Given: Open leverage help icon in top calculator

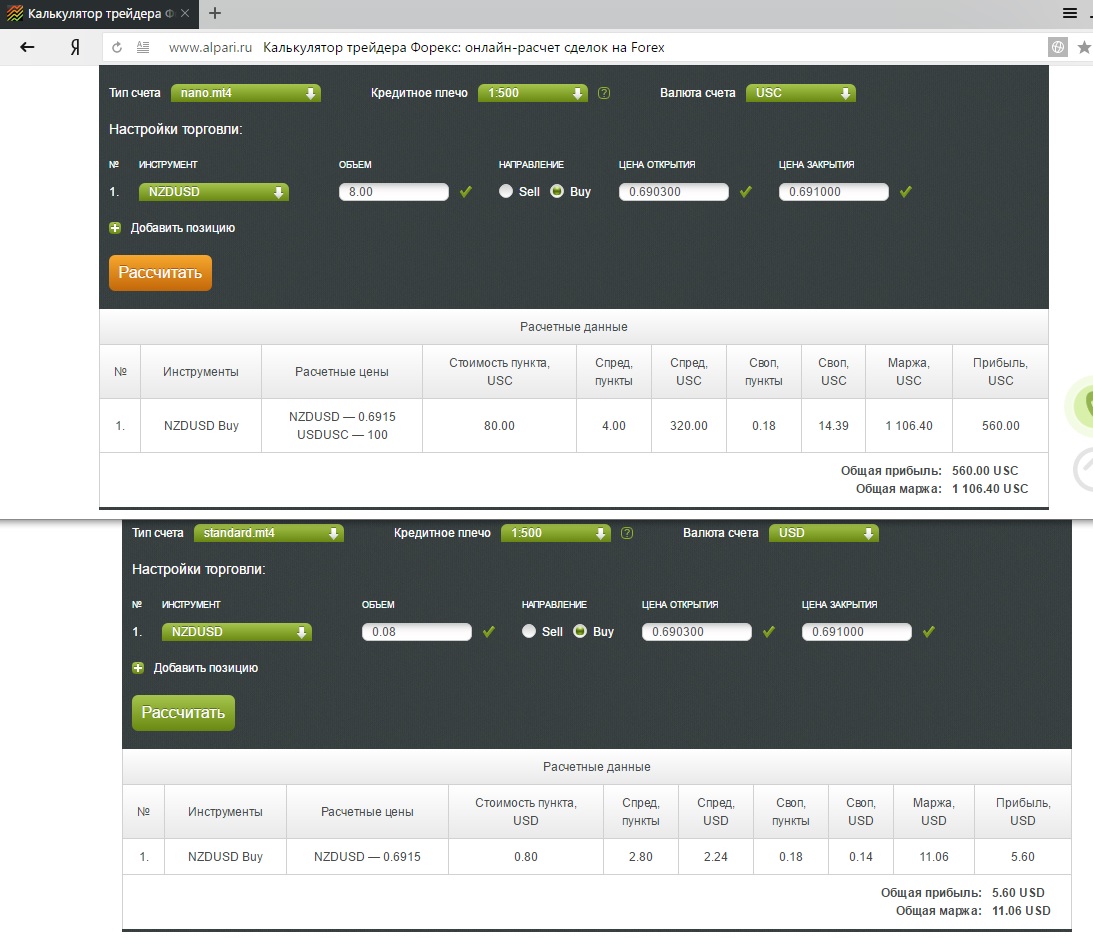Looking at the screenshot, I should click(x=604, y=93).
